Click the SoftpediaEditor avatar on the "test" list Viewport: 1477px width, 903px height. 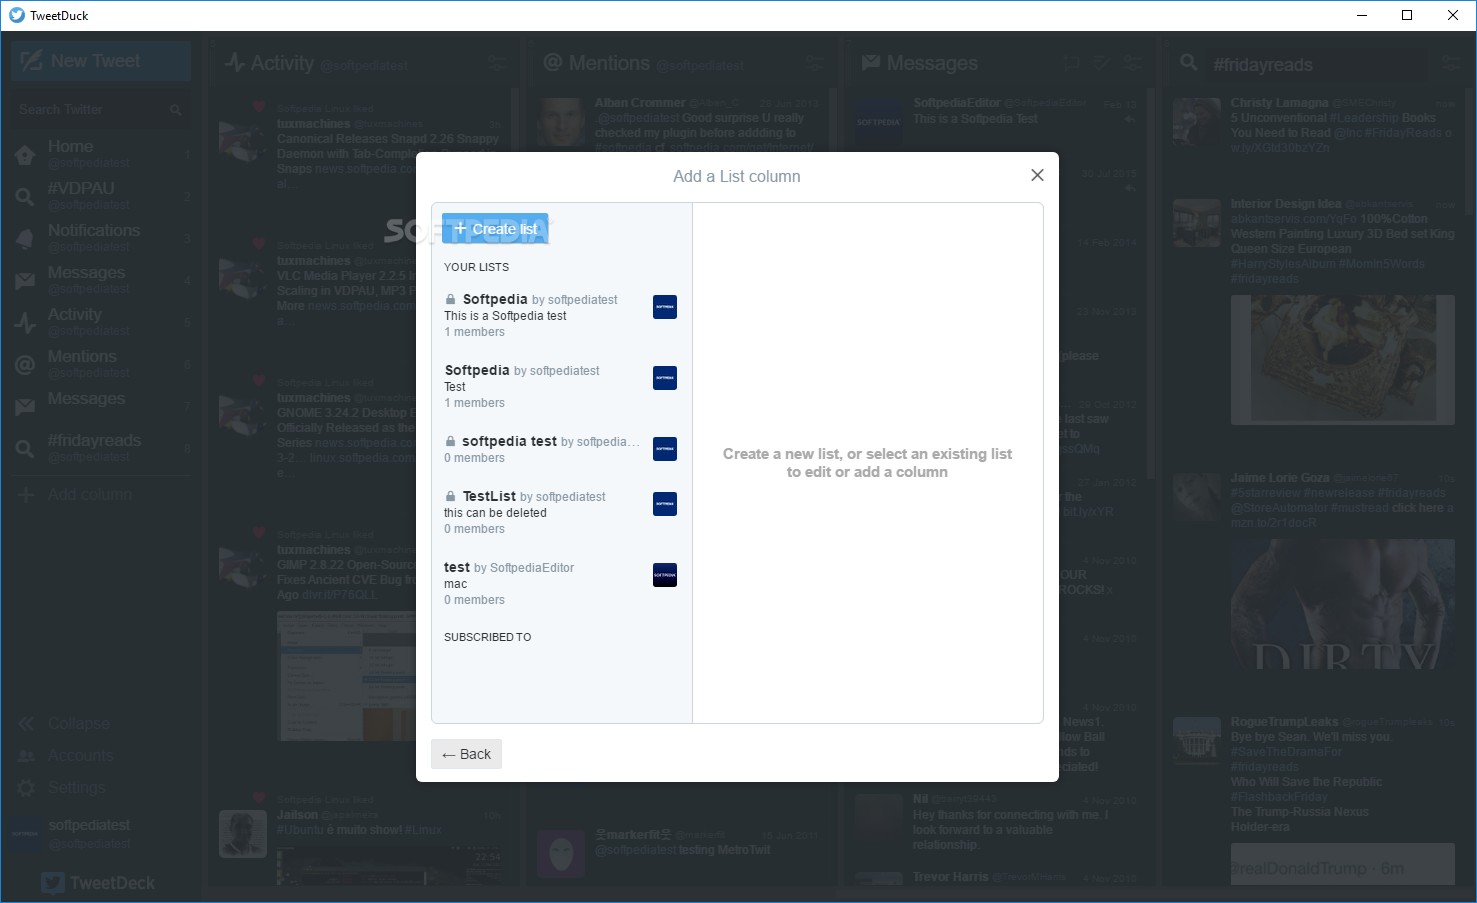(665, 575)
